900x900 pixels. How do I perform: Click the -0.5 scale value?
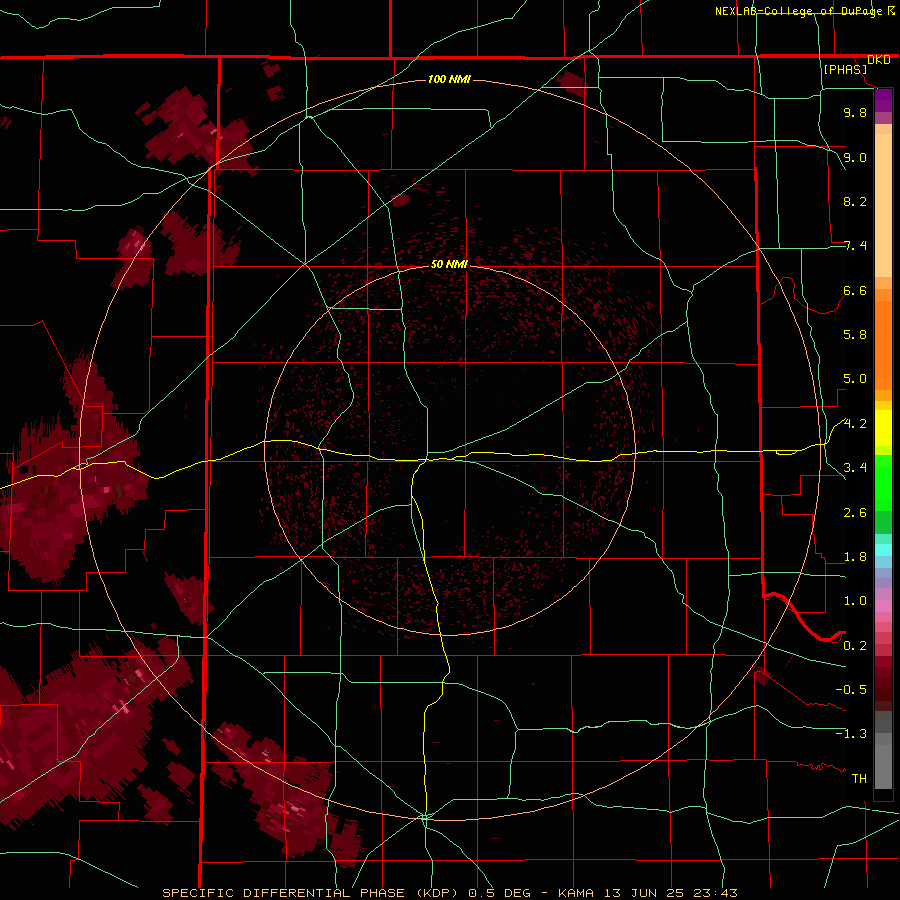tap(851, 690)
